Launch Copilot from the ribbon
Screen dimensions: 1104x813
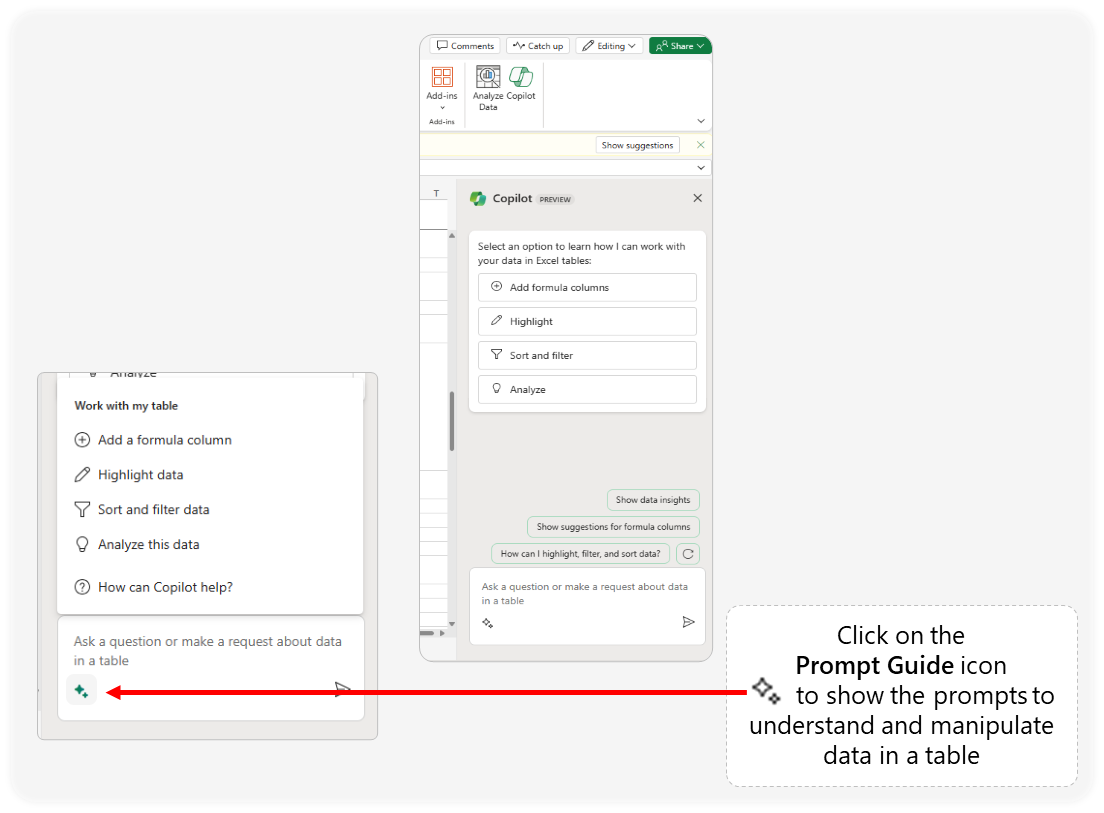coord(521,85)
